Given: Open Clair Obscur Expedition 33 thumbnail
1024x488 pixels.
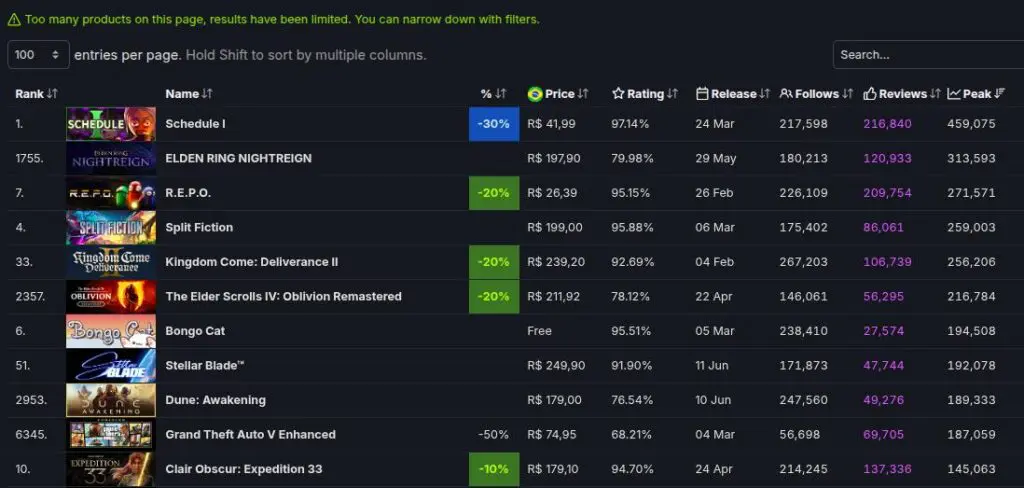Looking at the screenshot, I should tap(111, 469).
